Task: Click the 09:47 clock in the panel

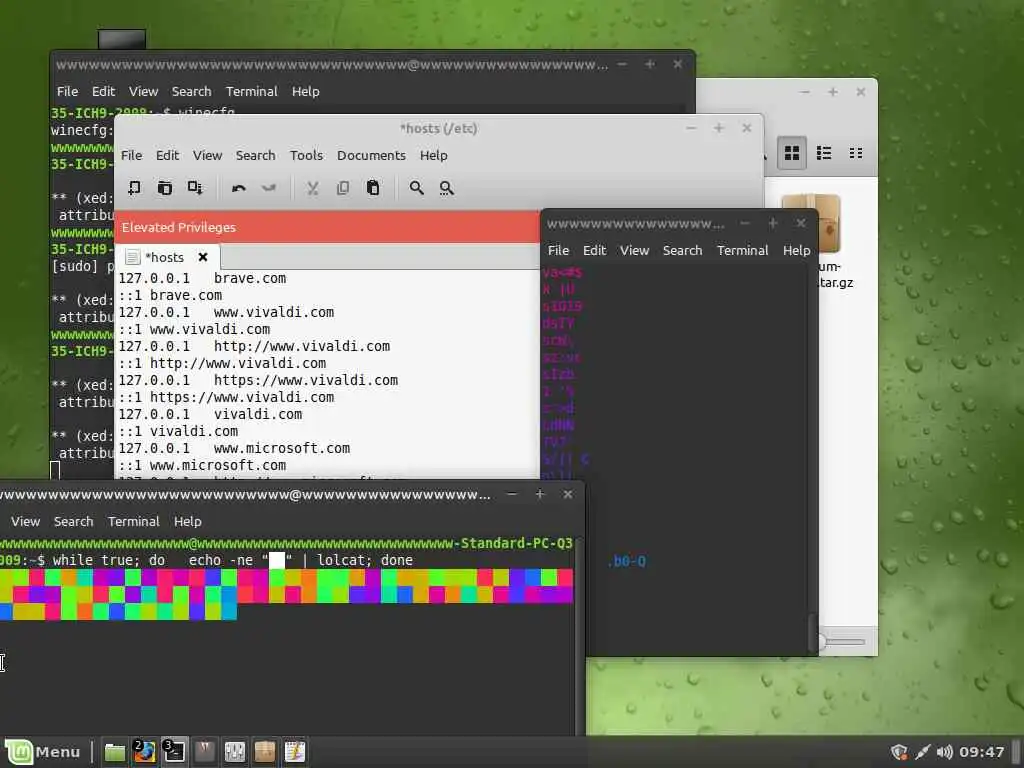Action: point(982,752)
